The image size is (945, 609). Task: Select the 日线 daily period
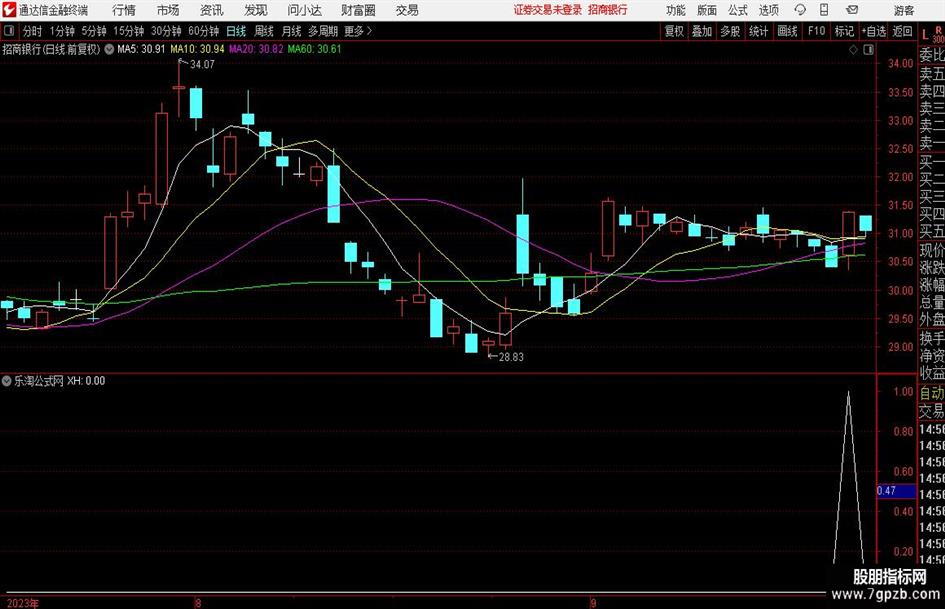click(236, 31)
